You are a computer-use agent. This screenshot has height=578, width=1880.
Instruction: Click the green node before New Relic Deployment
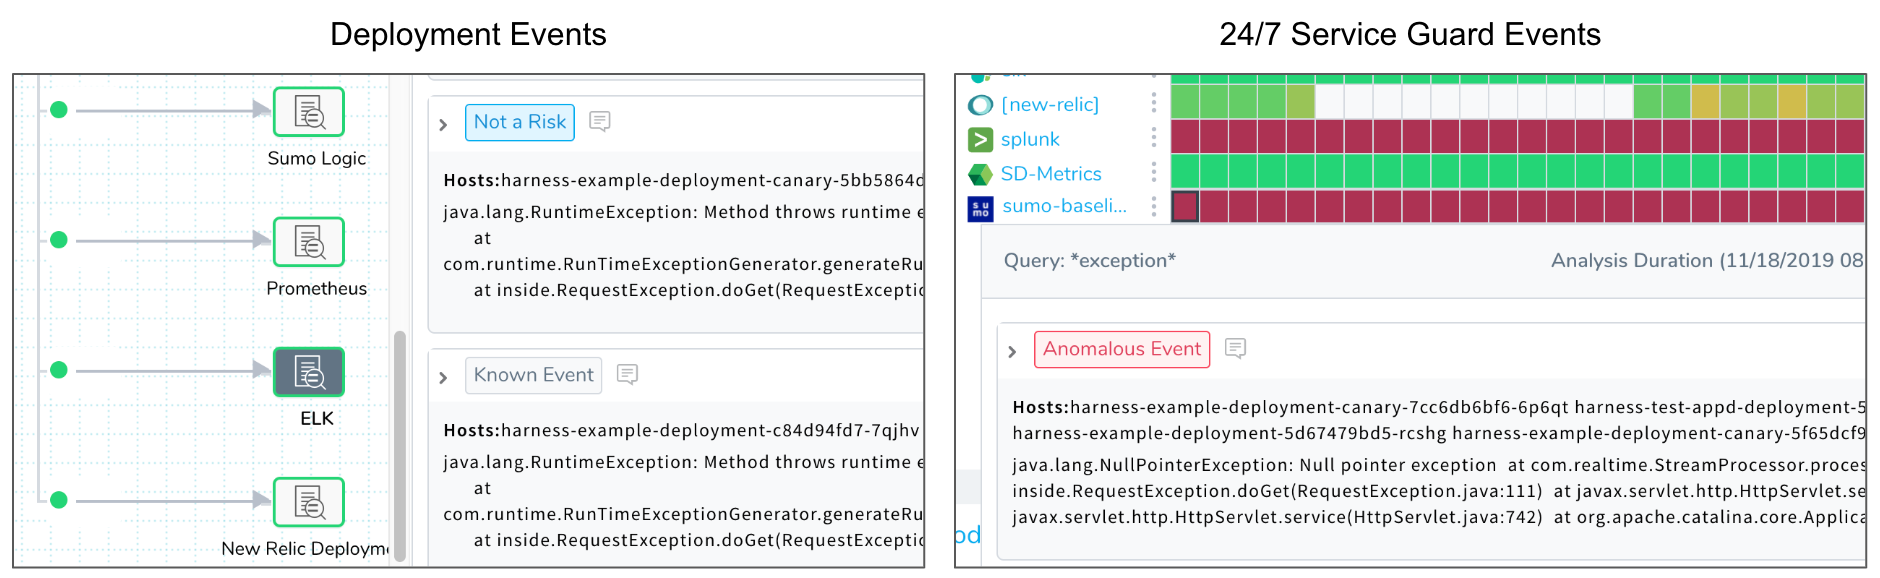click(59, 500)
